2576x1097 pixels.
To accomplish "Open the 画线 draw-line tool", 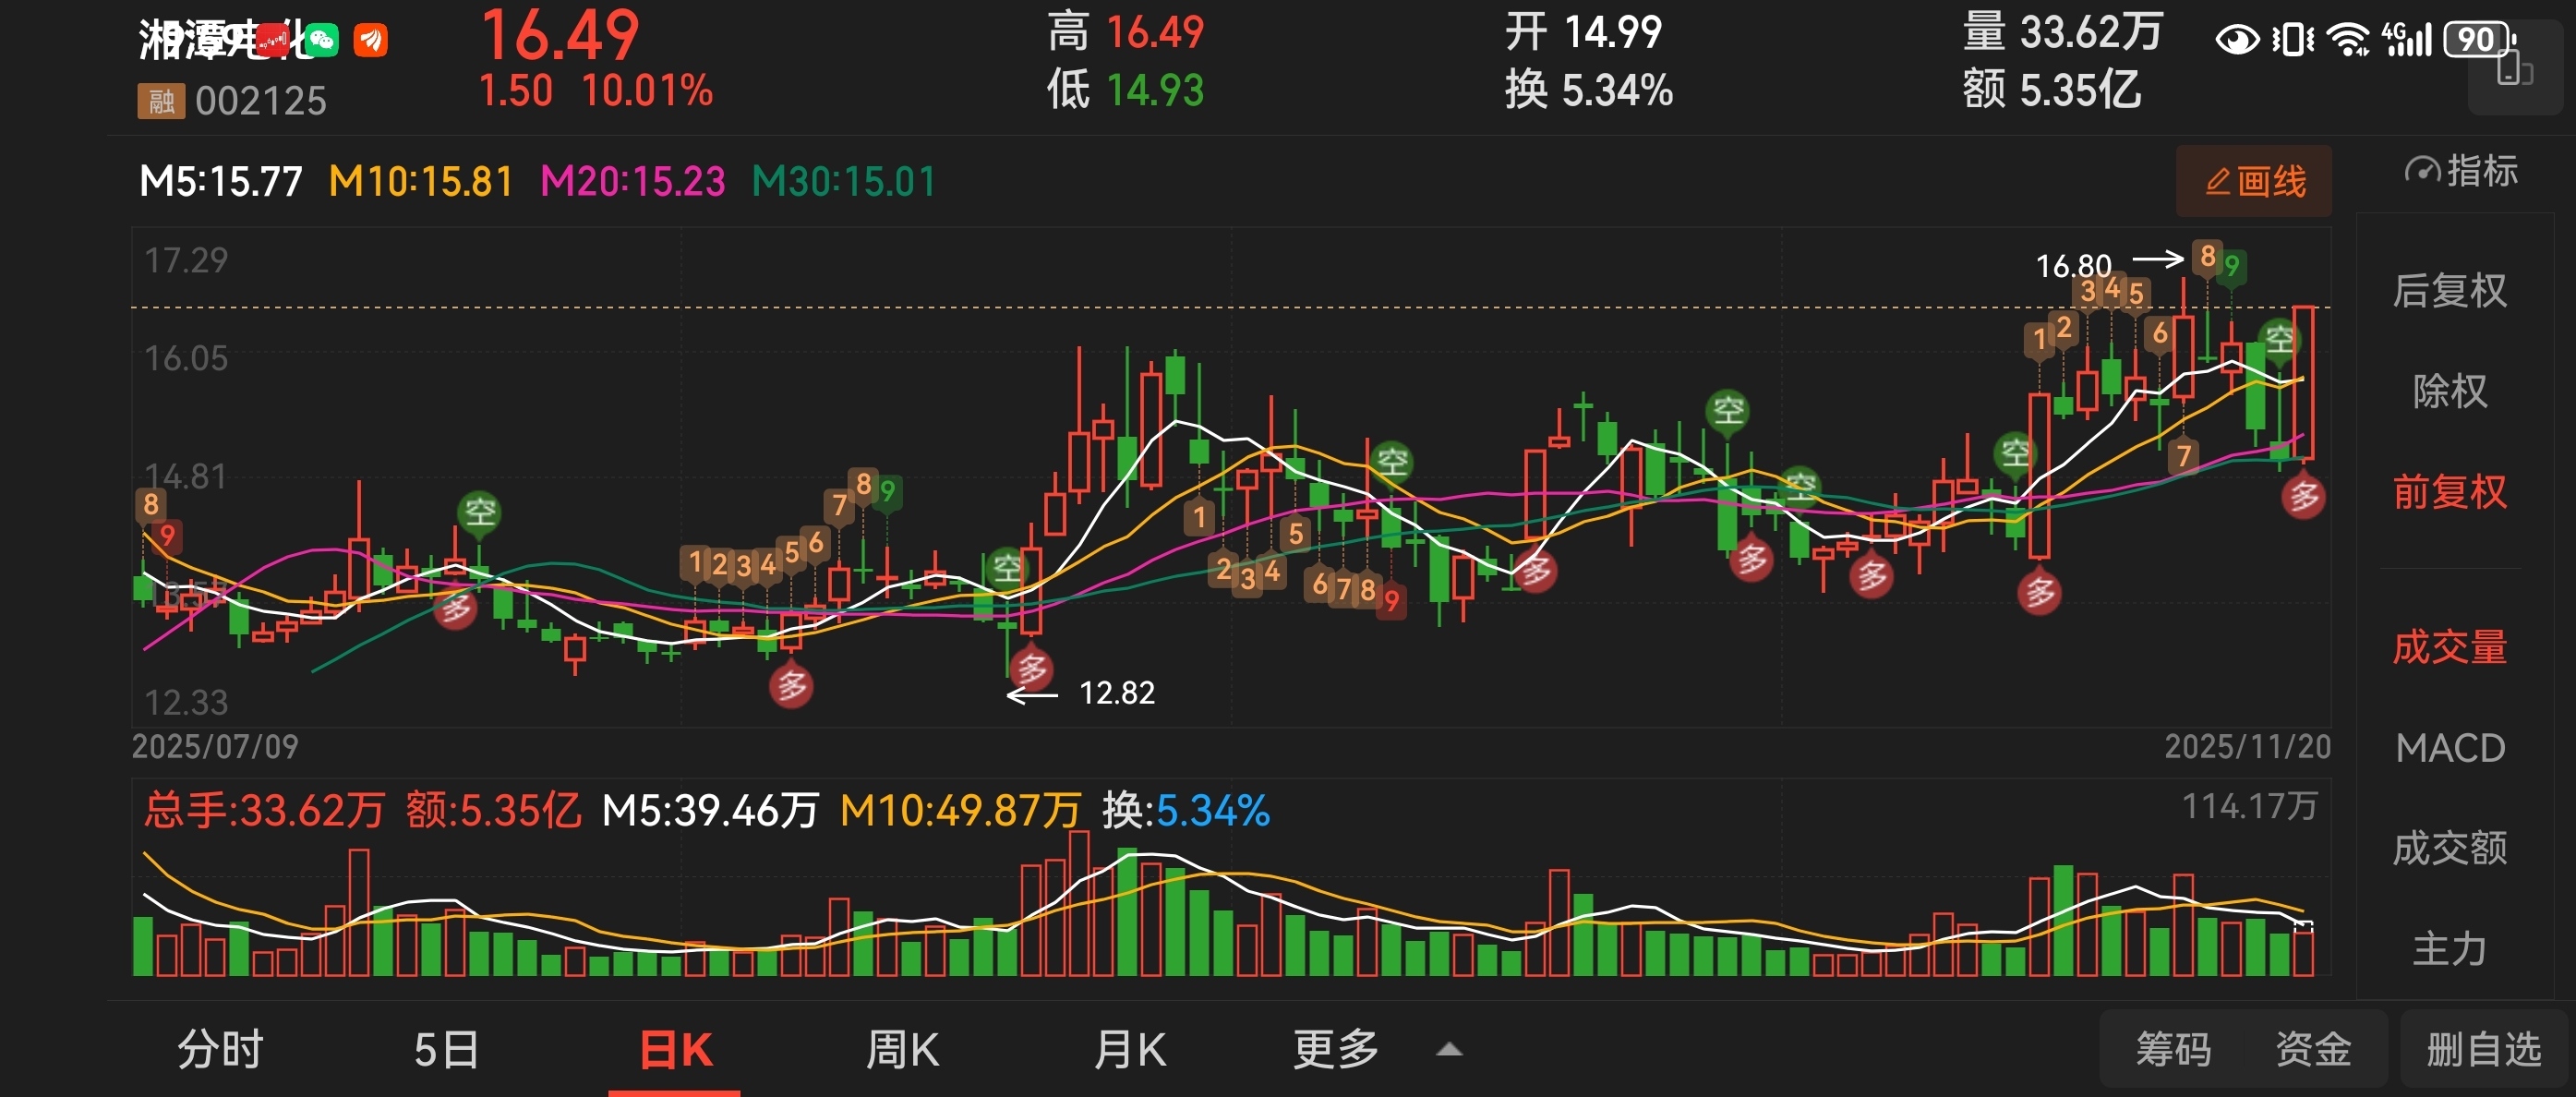I will pyautogui.click(x=2254, y=182).
